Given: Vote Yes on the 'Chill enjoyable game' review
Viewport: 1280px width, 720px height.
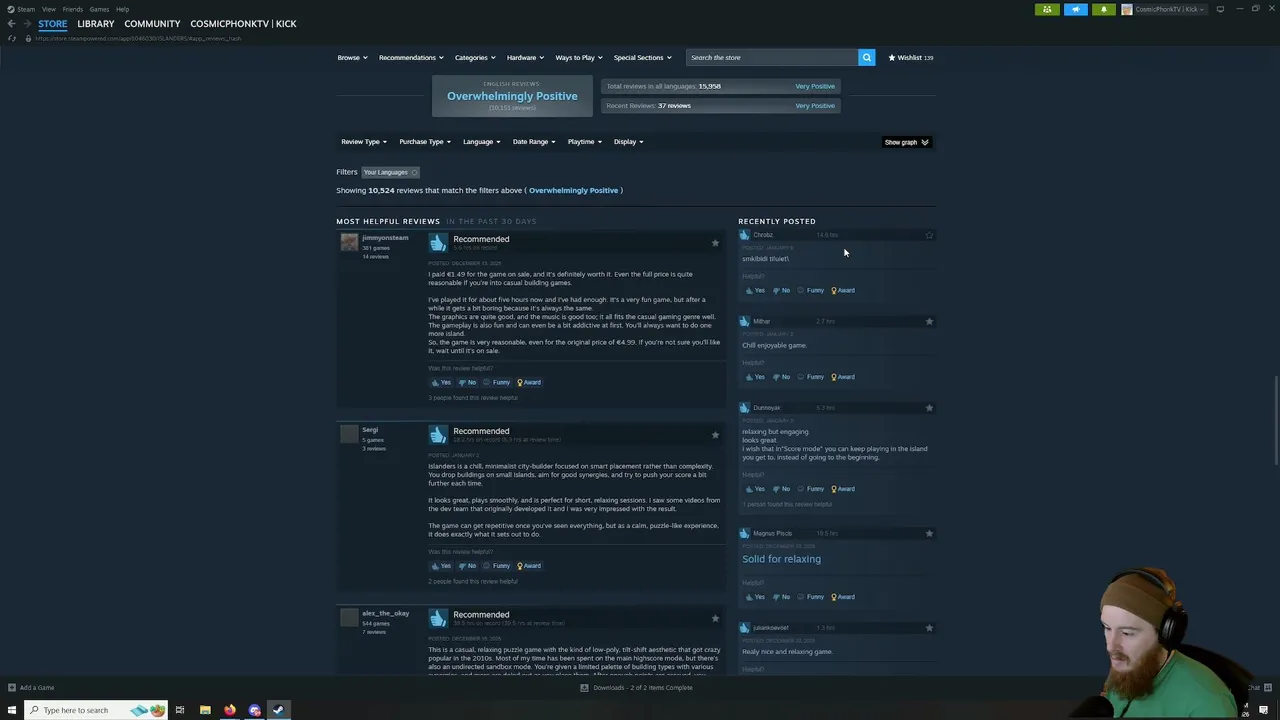Looking at the screenshot, I should pos(755,377).
